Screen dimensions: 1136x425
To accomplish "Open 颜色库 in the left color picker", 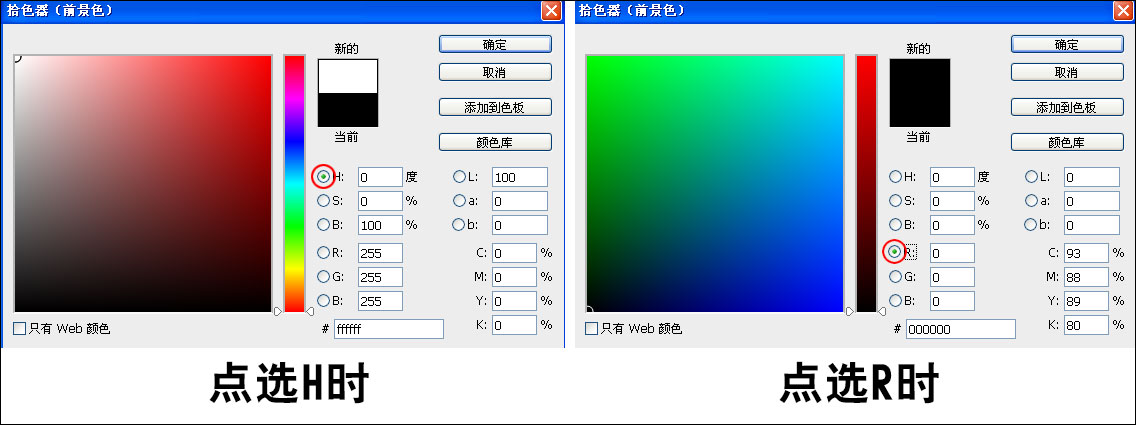I will (495, 143).
